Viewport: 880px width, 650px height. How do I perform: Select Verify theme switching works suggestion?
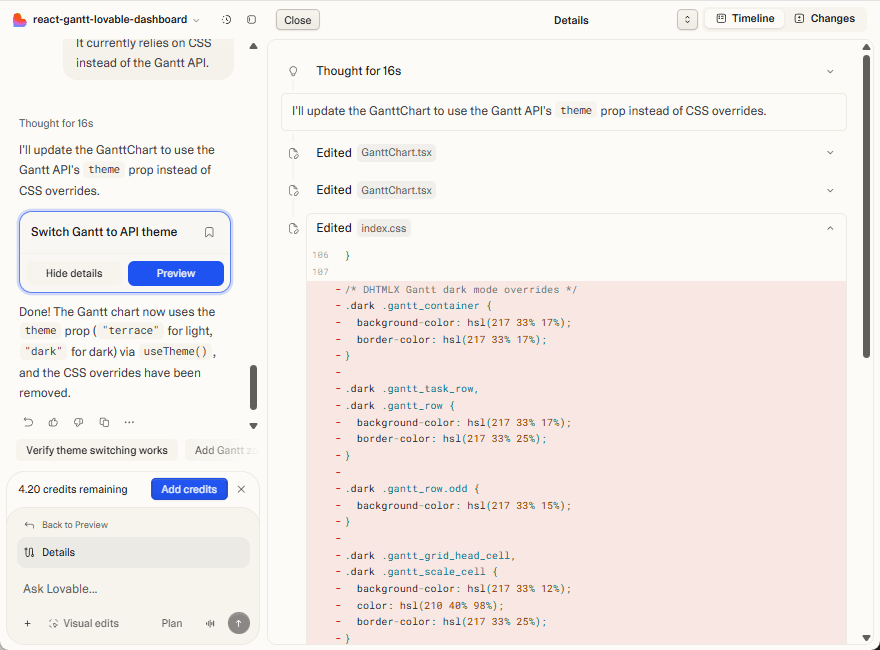coord(96,450)
